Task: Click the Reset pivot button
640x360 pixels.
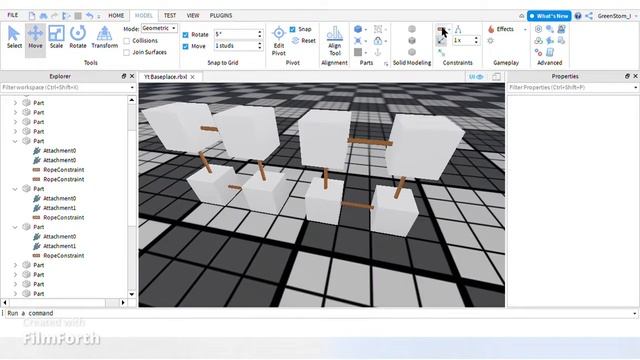Action: (x=304, y=41)
